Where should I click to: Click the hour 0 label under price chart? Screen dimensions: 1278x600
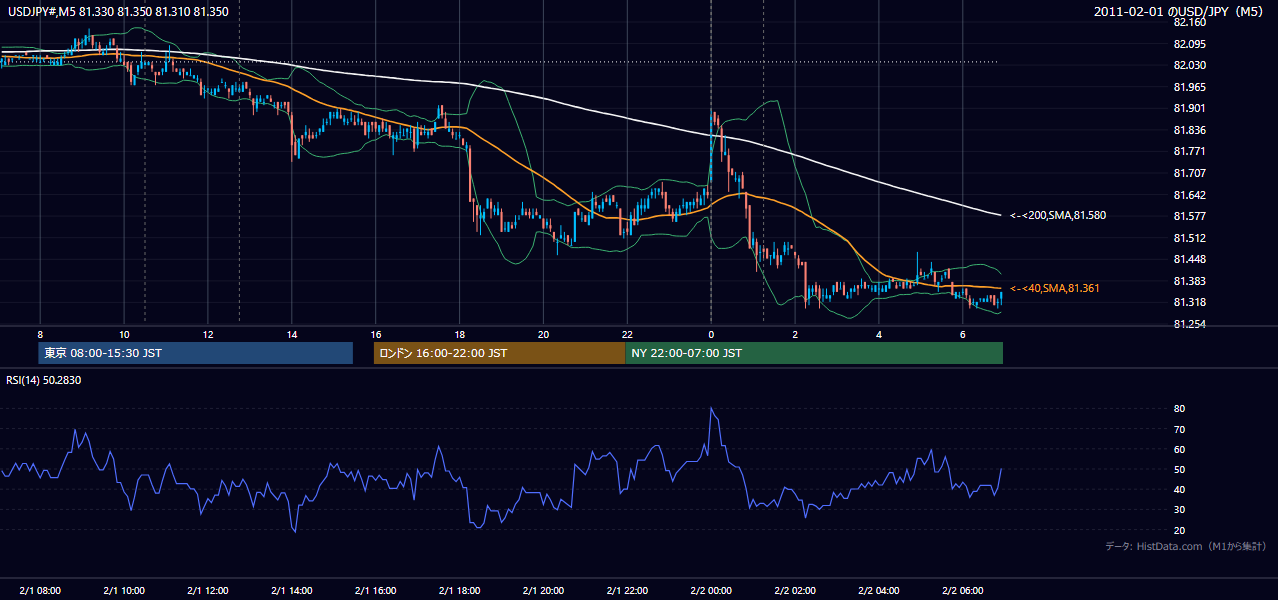[x=711, y=334]
